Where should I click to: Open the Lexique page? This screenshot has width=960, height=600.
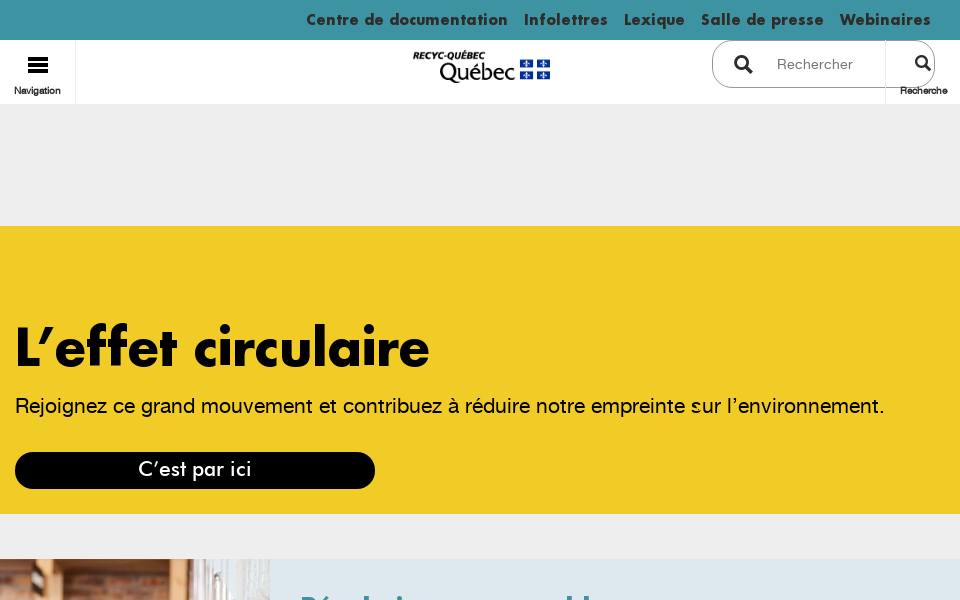click(654, 20)
